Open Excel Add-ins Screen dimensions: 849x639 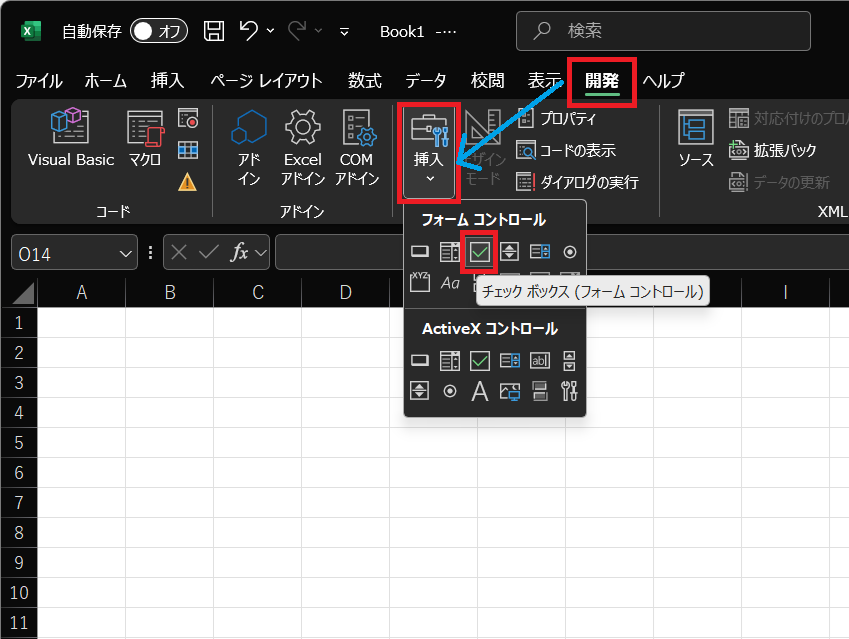click(302, 147)
